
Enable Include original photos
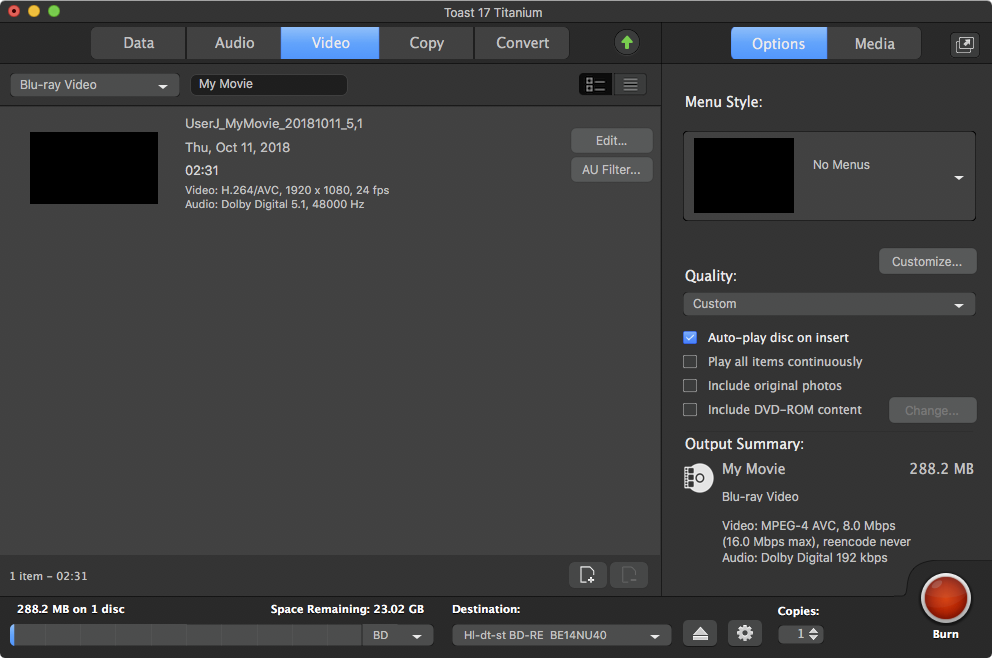pos(690,385)
